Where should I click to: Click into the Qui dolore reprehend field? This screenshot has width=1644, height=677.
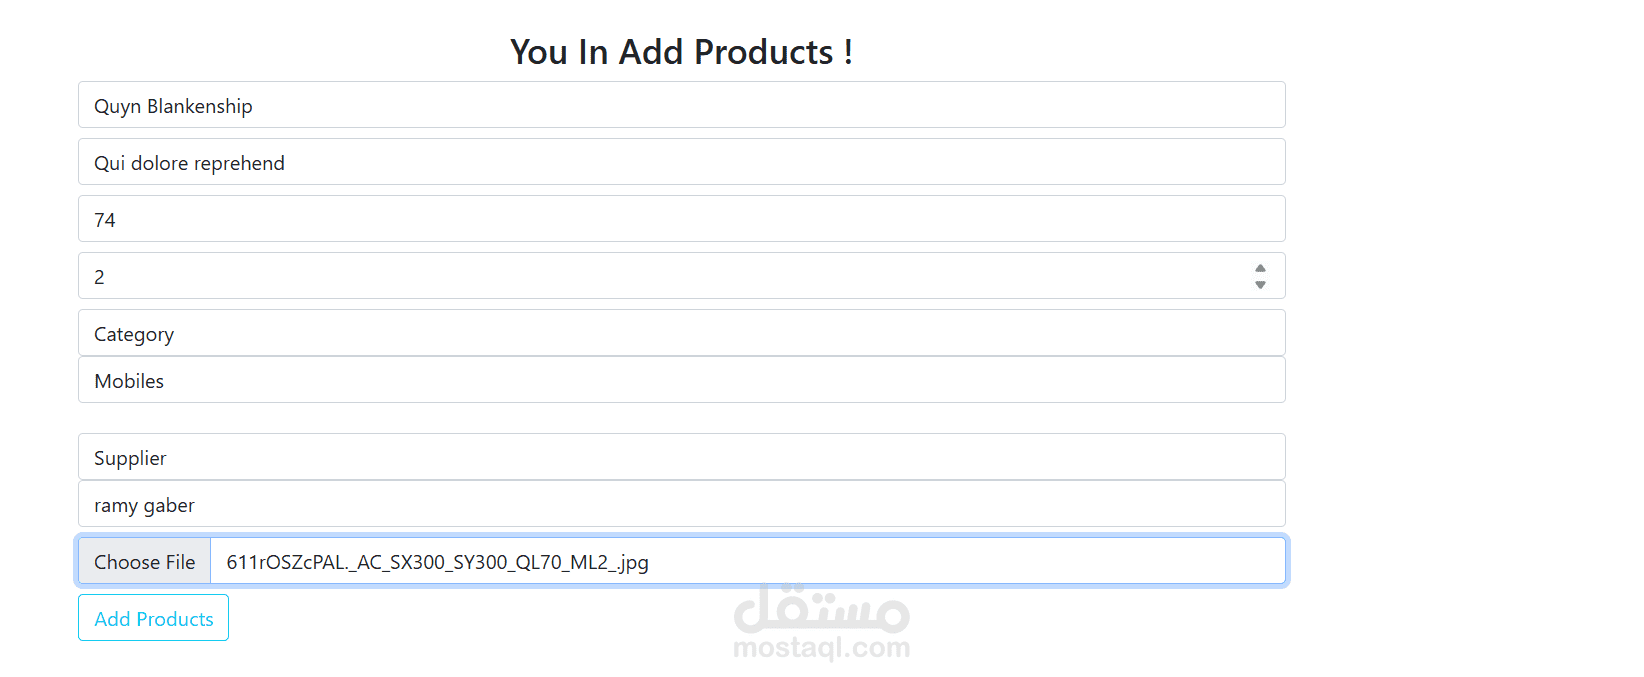681,162
